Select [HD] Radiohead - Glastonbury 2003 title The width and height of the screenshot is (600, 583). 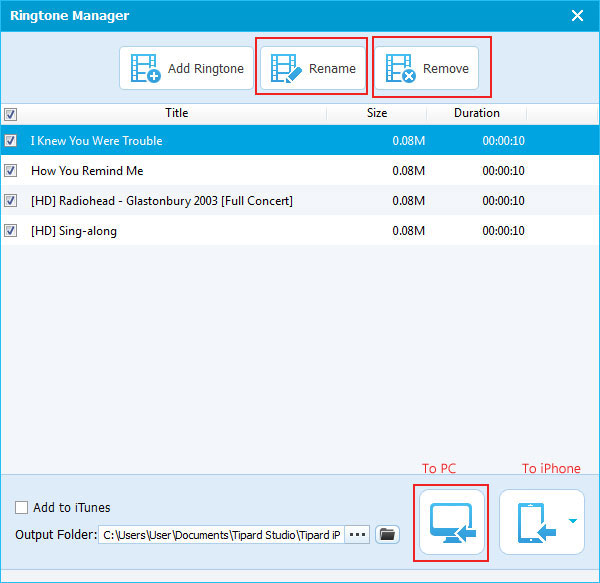pyautogui.click(x=162, y=201)
